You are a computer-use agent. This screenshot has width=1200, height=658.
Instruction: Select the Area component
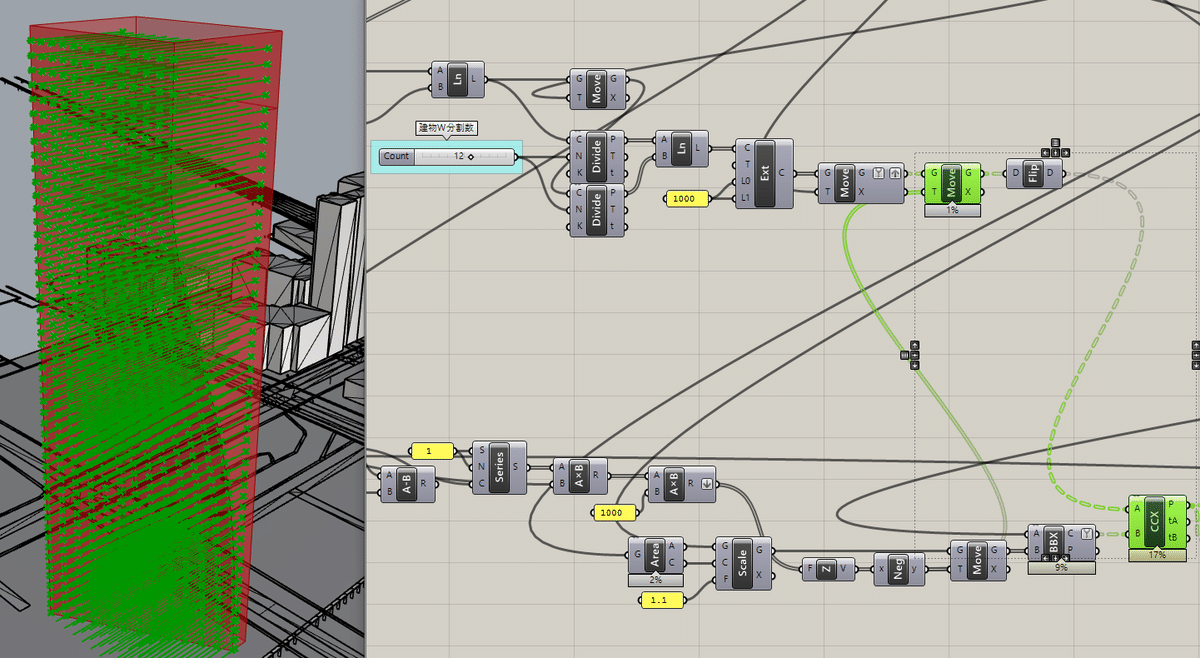(x=656, y=555)
